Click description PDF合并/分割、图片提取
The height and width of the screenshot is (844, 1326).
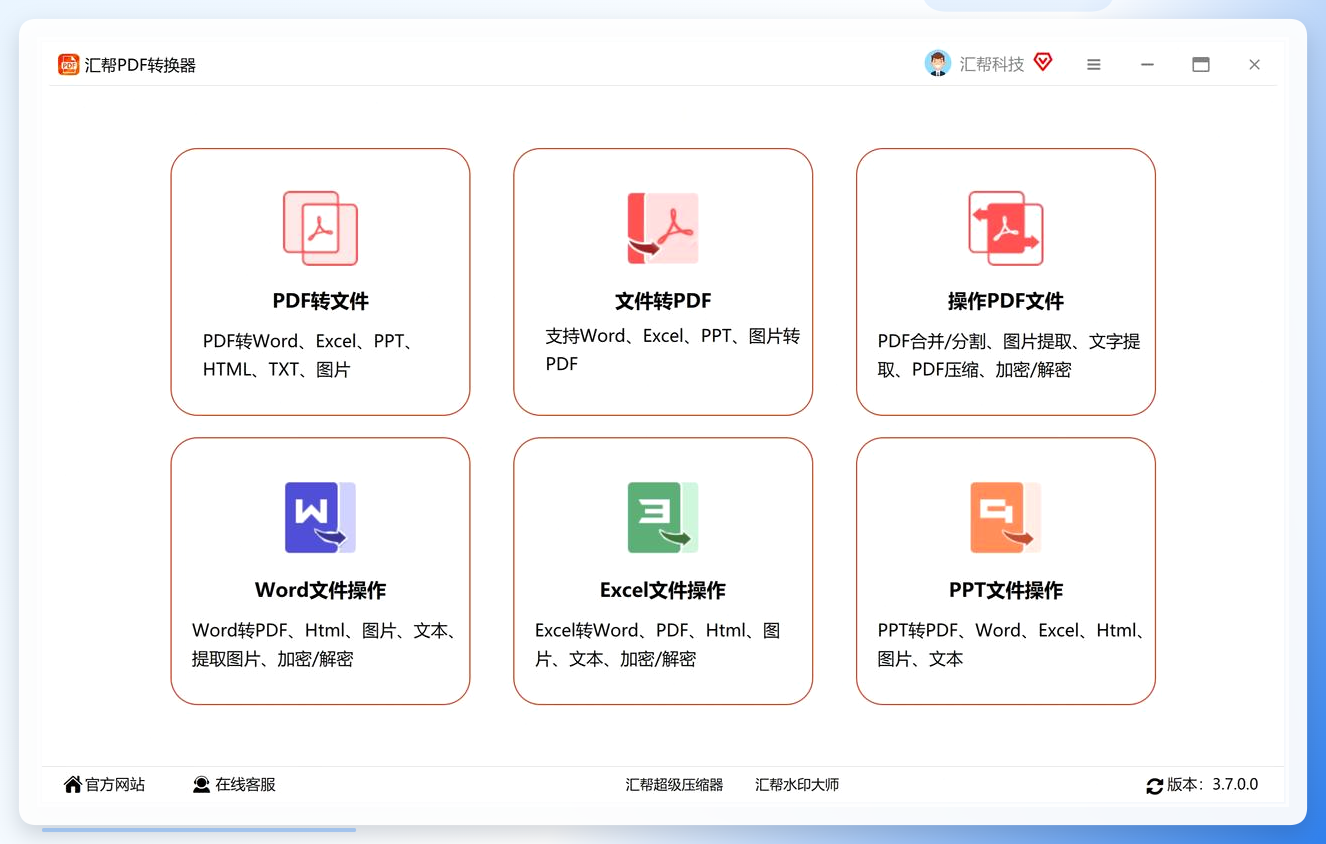(1009, 355)
